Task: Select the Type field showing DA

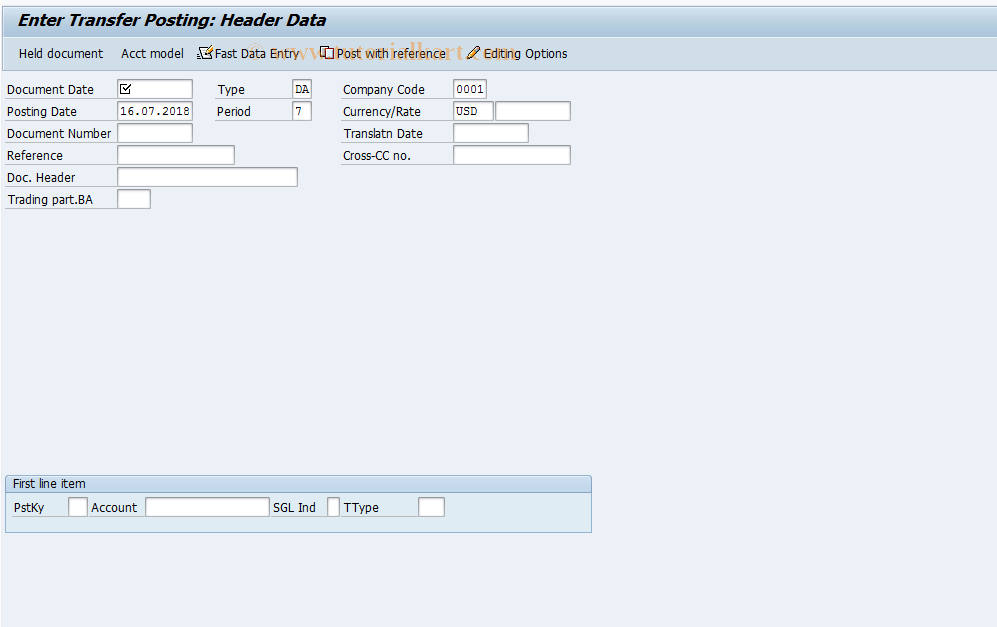Action: 301,88
